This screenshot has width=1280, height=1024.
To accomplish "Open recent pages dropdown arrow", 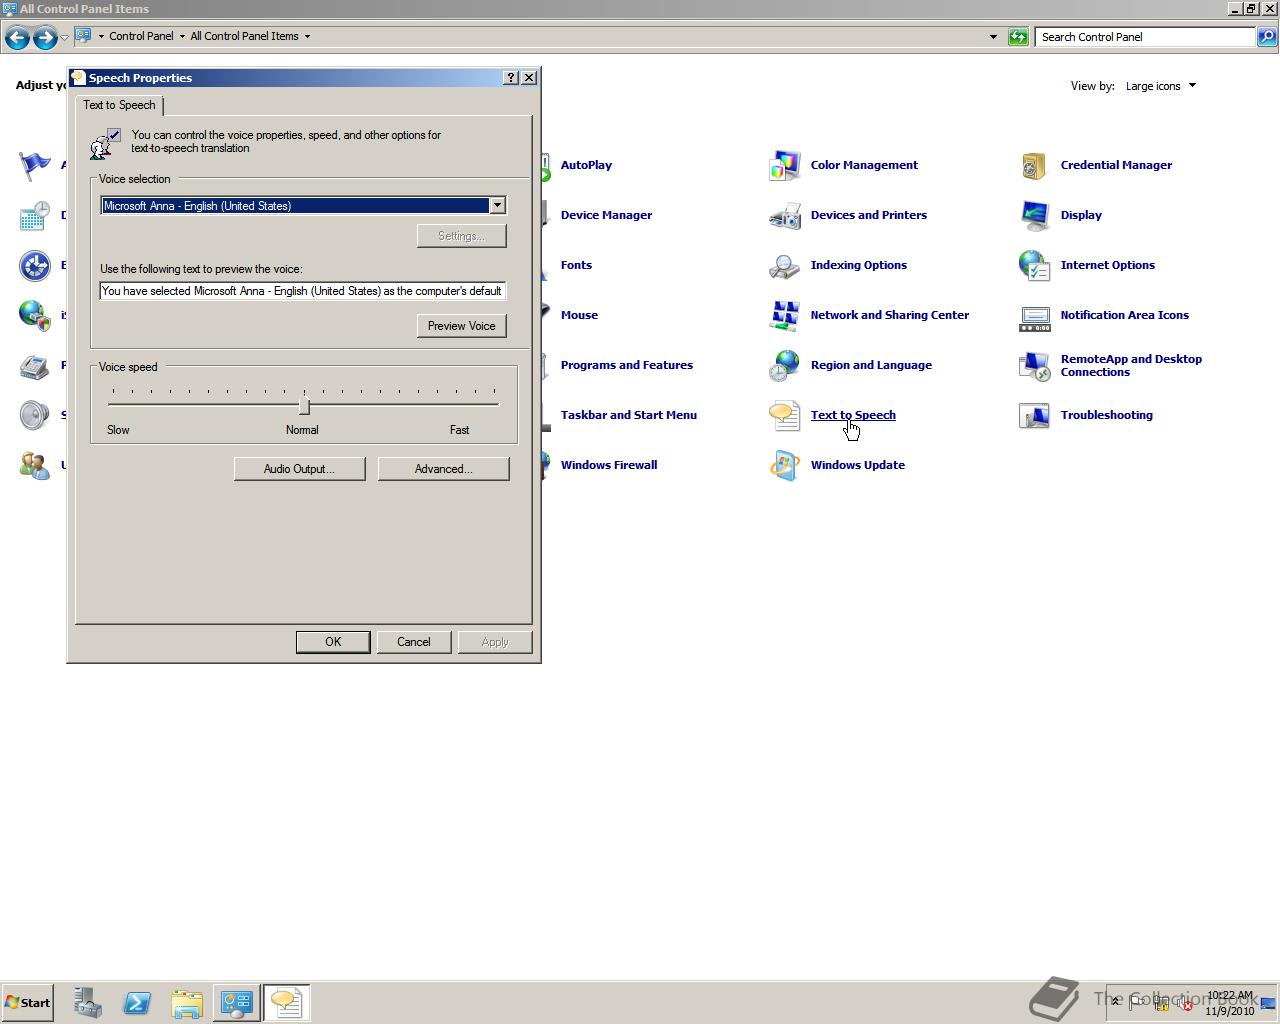I will (x=64, y=37).
